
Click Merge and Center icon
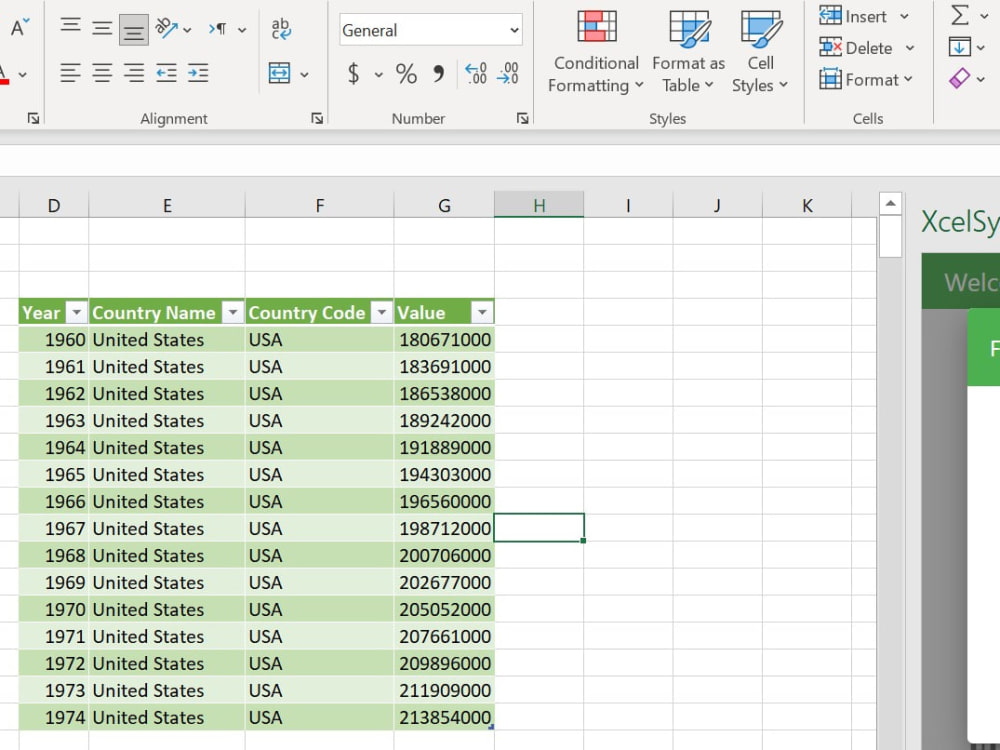coord(279,73)
